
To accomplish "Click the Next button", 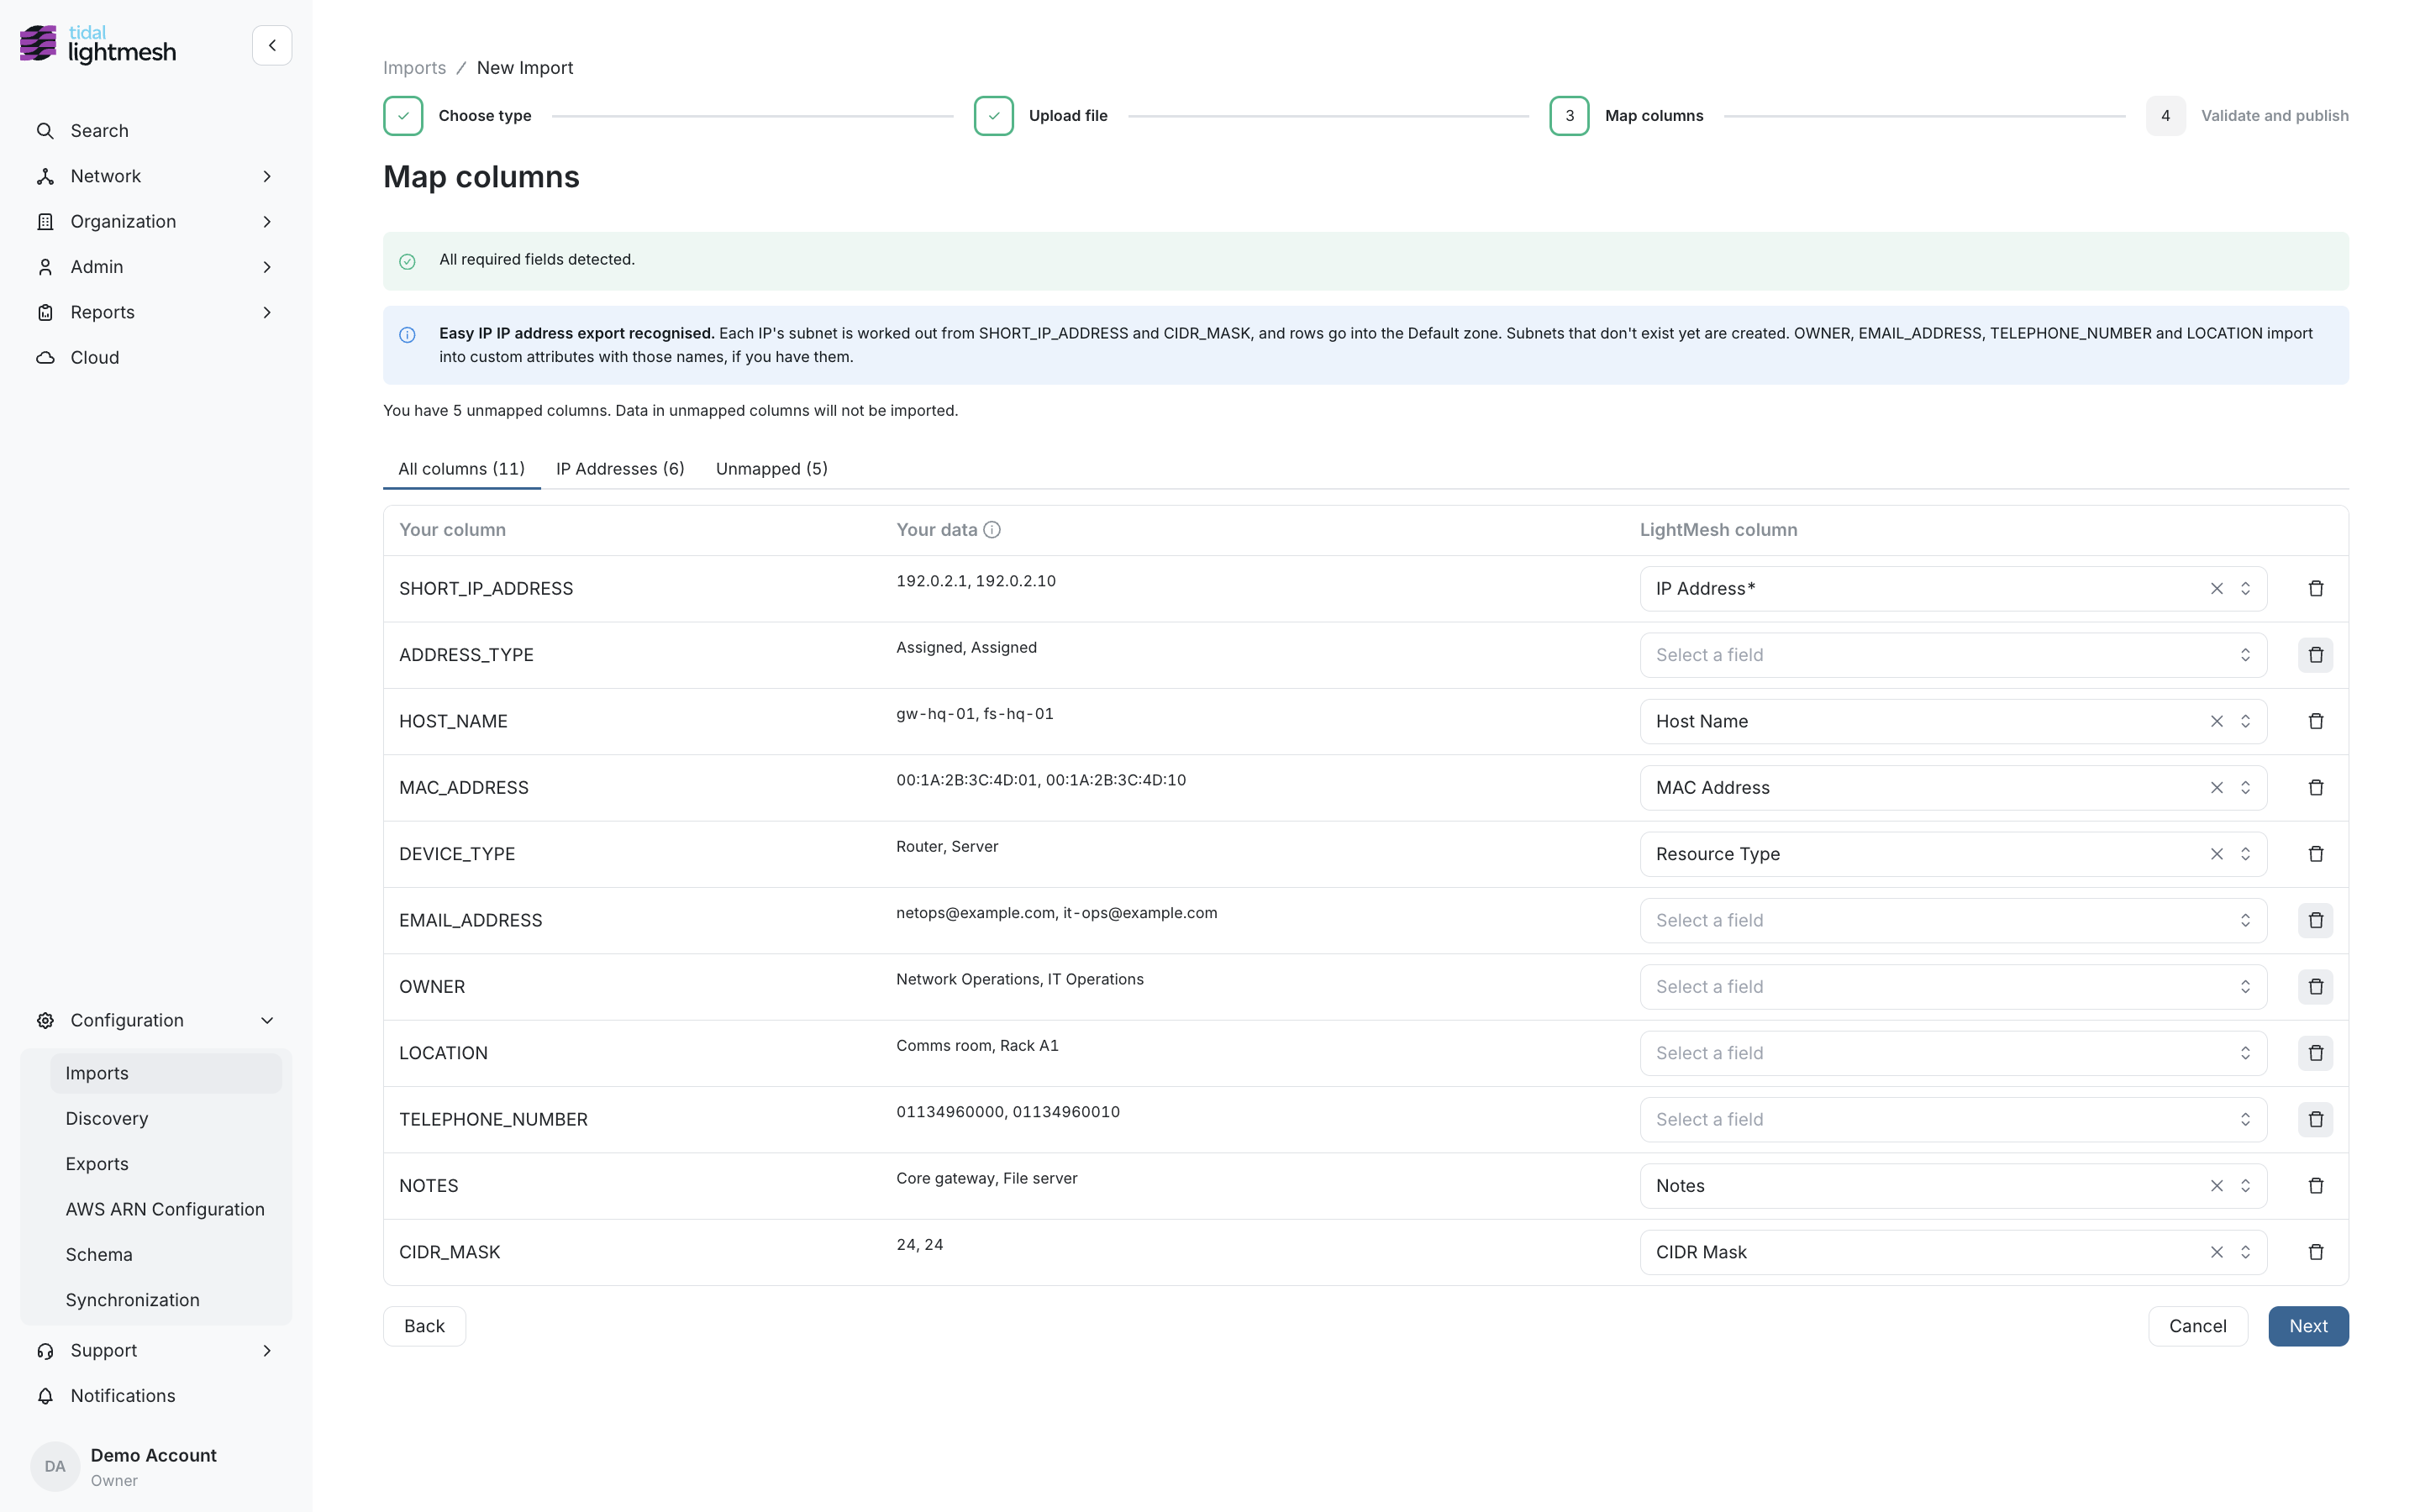I will click(x=2308, y=1326).
